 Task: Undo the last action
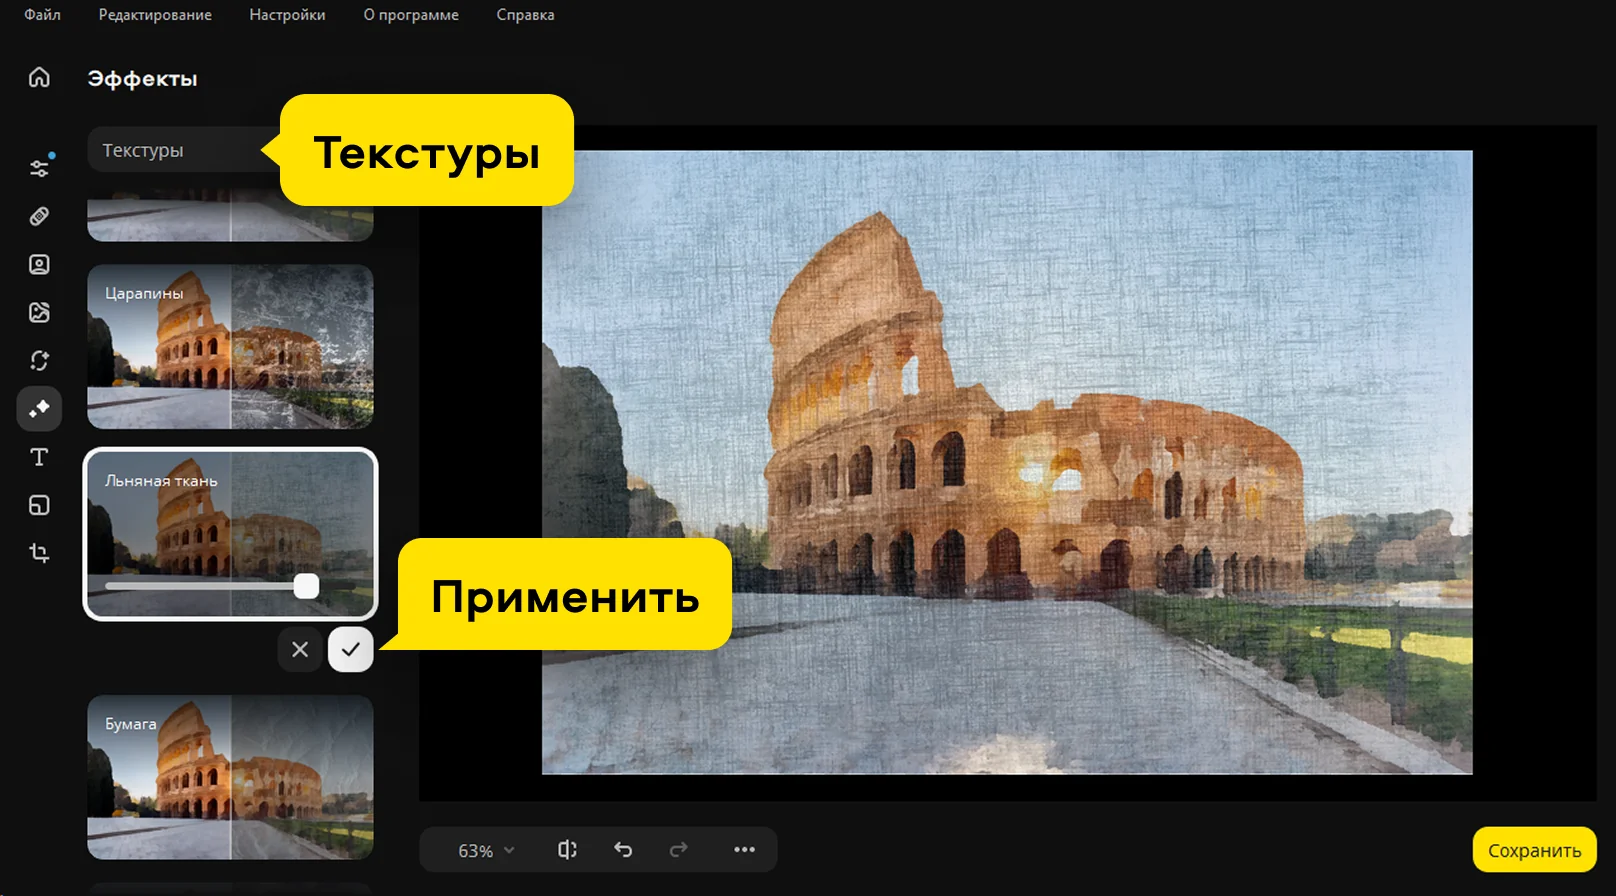pyautogui.click(x=623, y=850)
